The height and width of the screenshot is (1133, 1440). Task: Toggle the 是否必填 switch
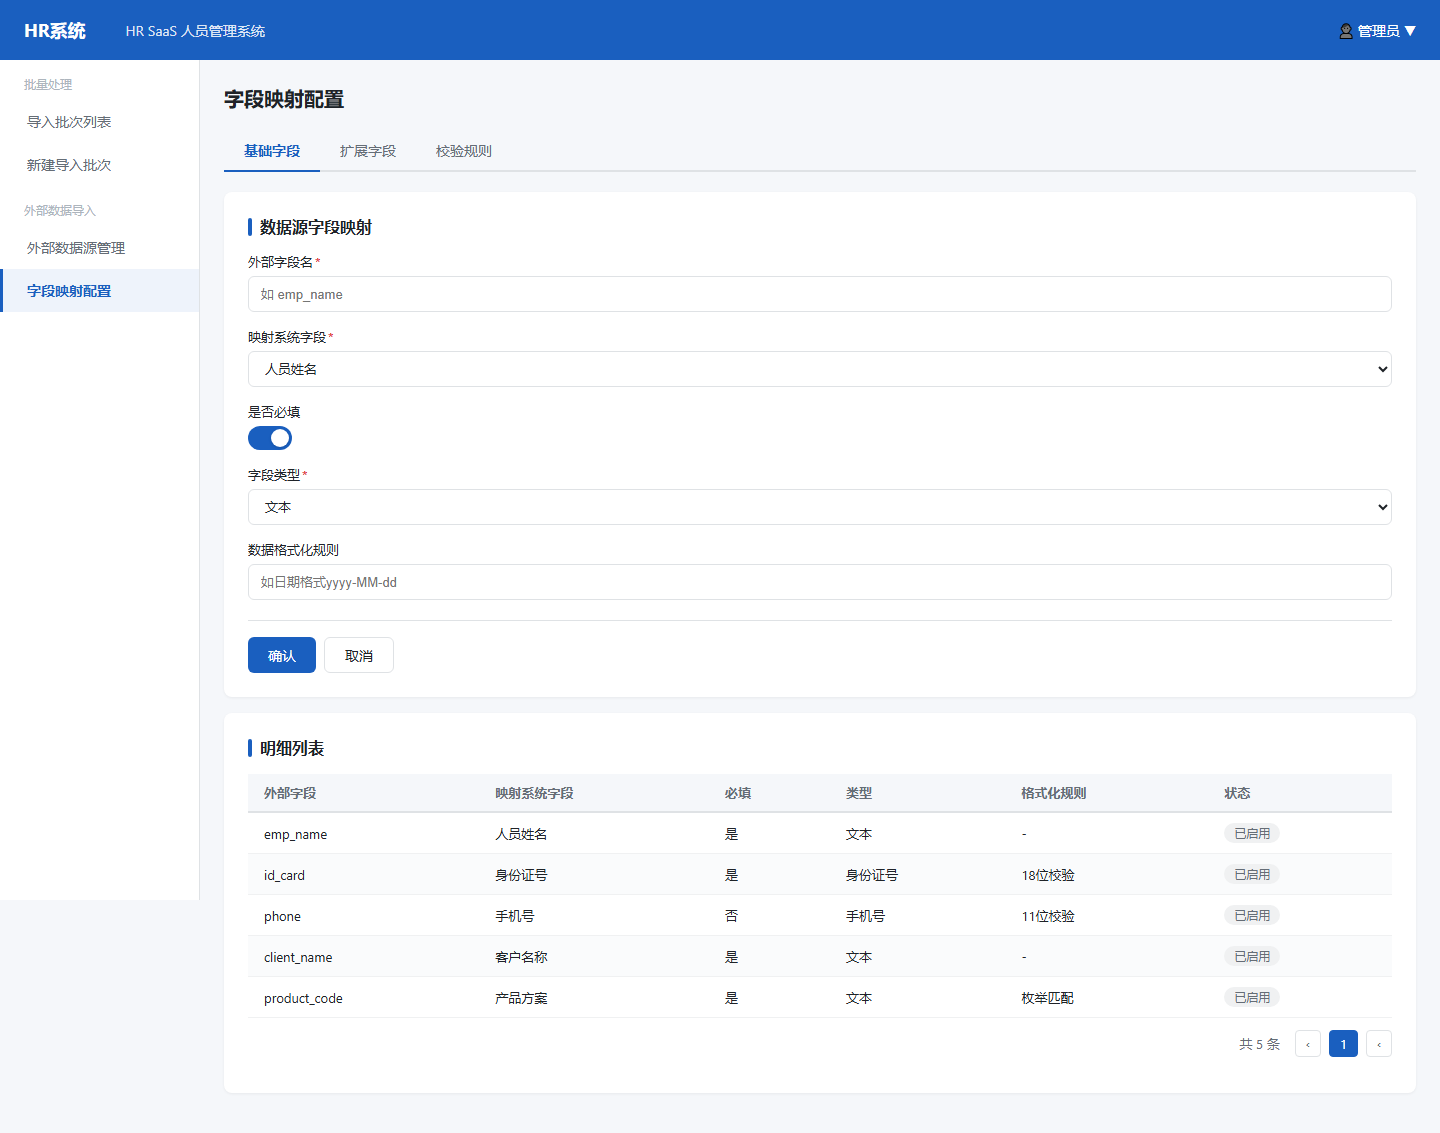[270, 438]
